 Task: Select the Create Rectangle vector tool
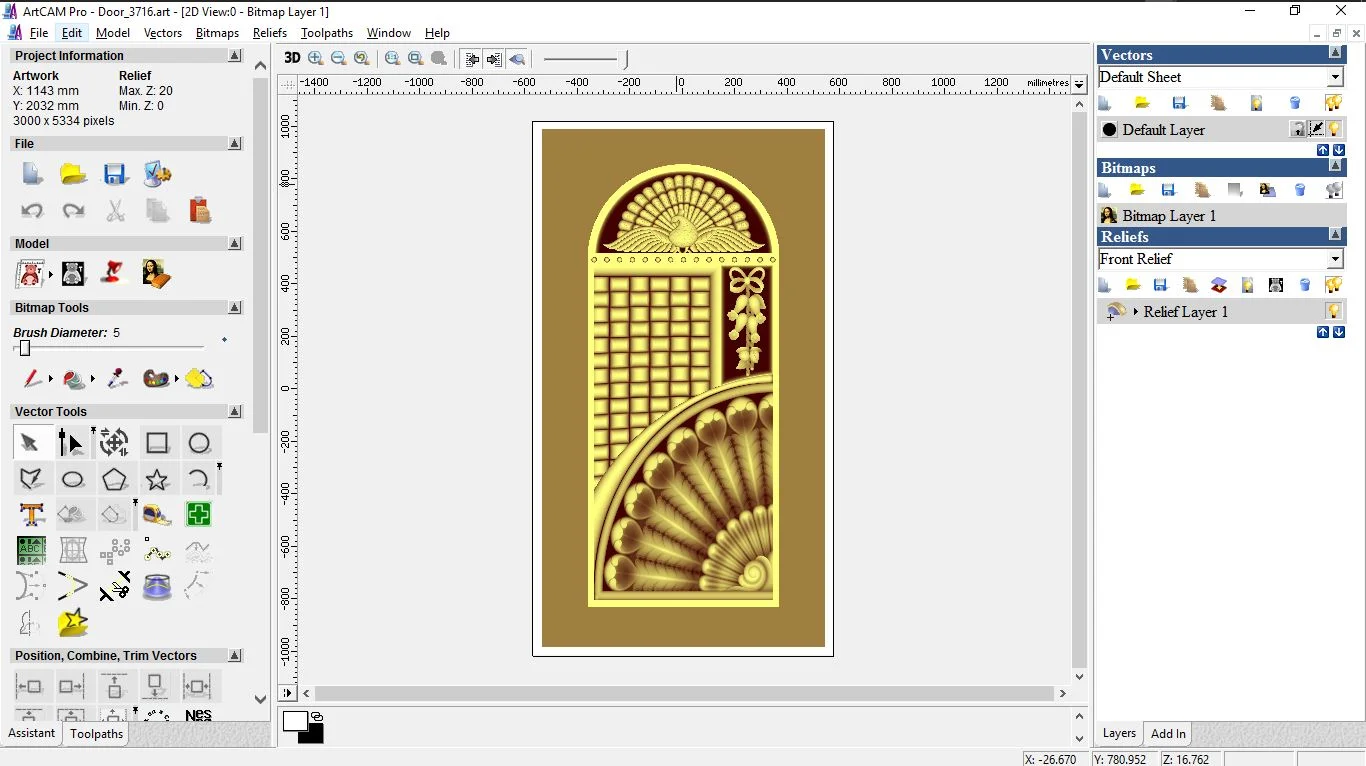[157, 443]
